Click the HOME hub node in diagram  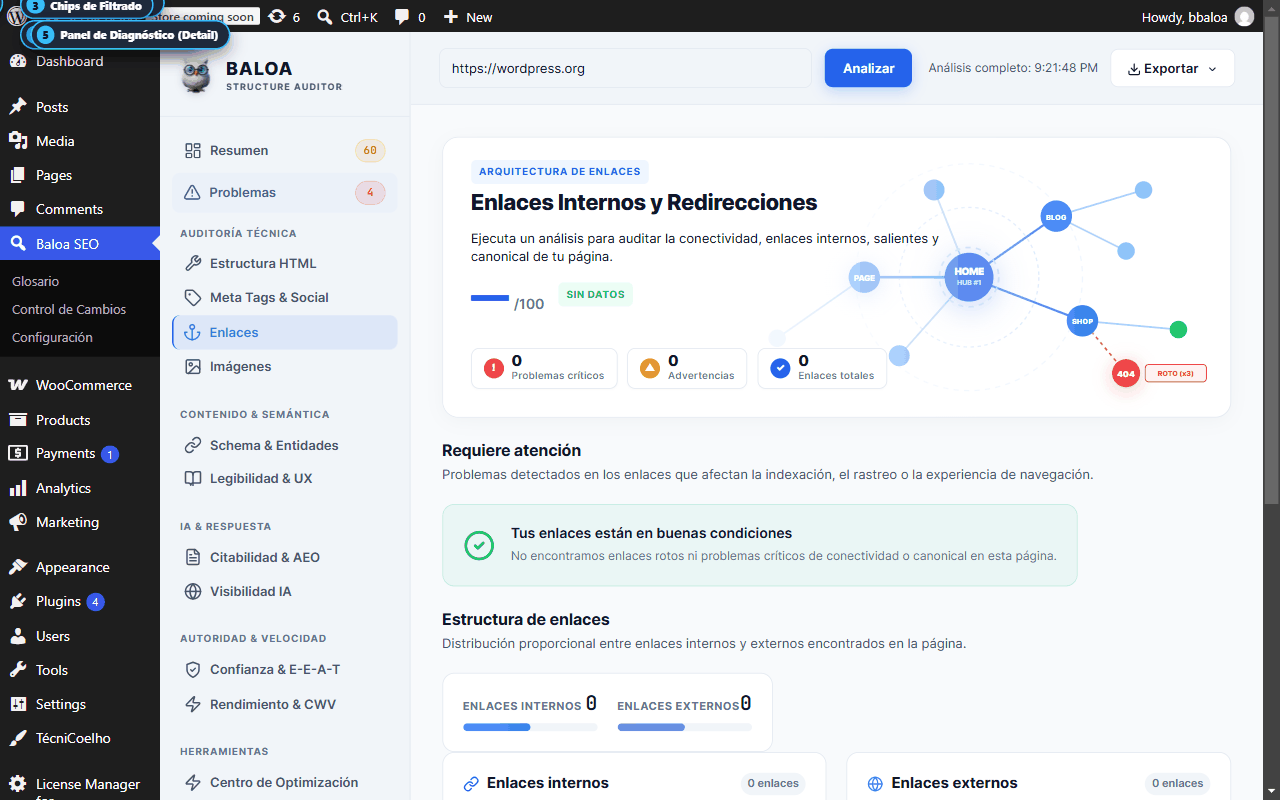tap(969, 276)
